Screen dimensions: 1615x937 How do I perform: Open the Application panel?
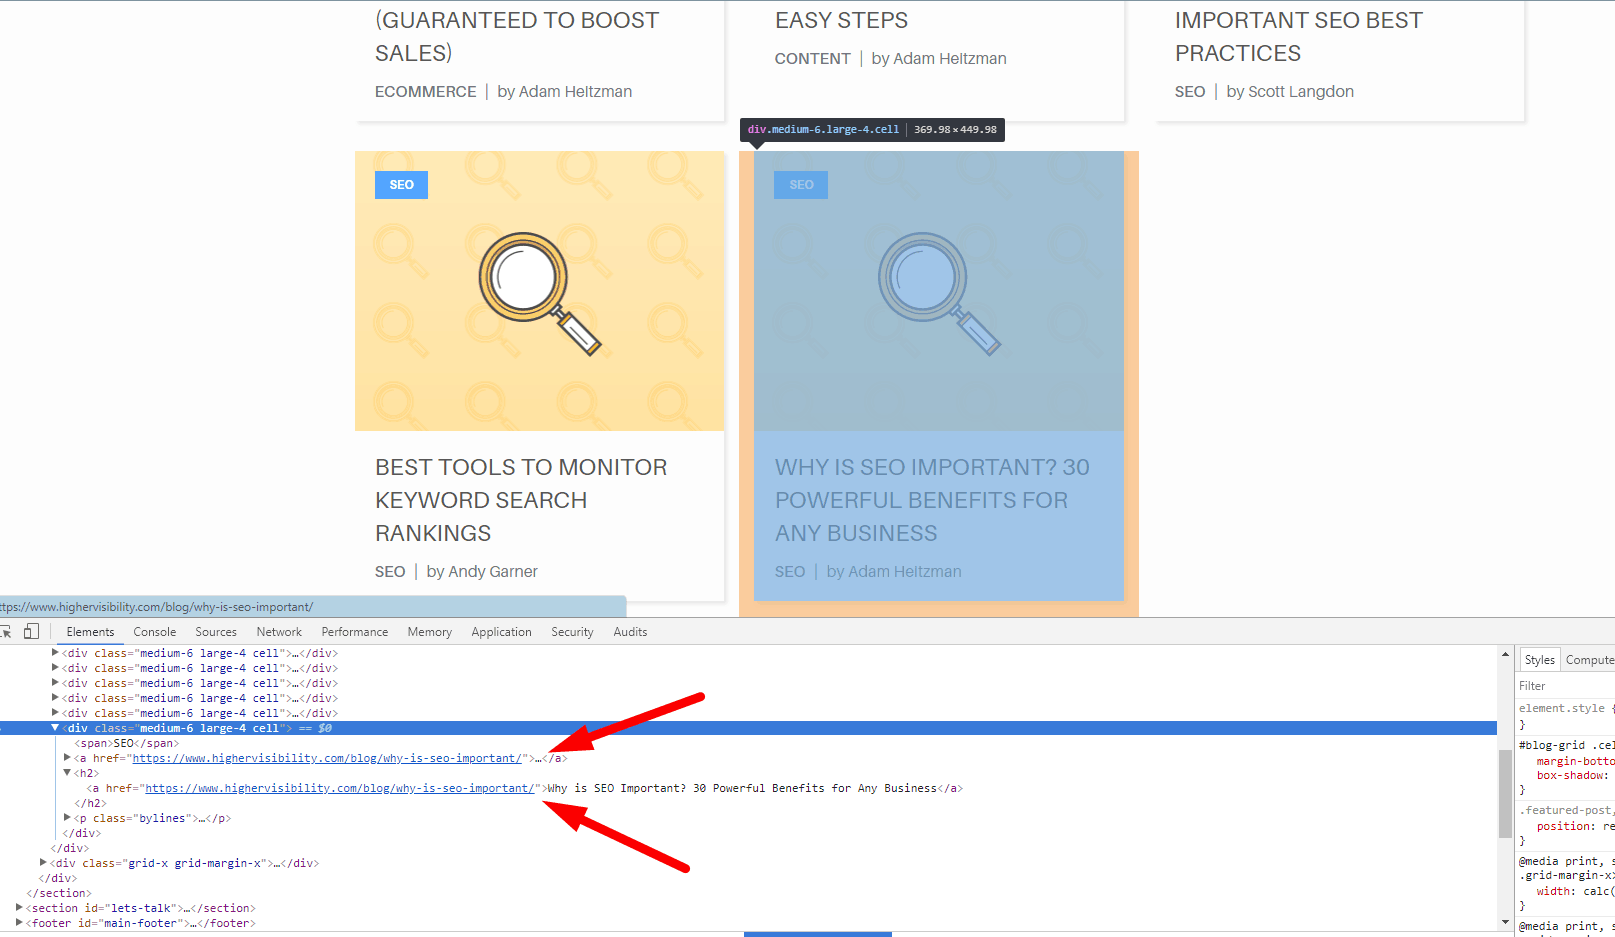point(501,631)
